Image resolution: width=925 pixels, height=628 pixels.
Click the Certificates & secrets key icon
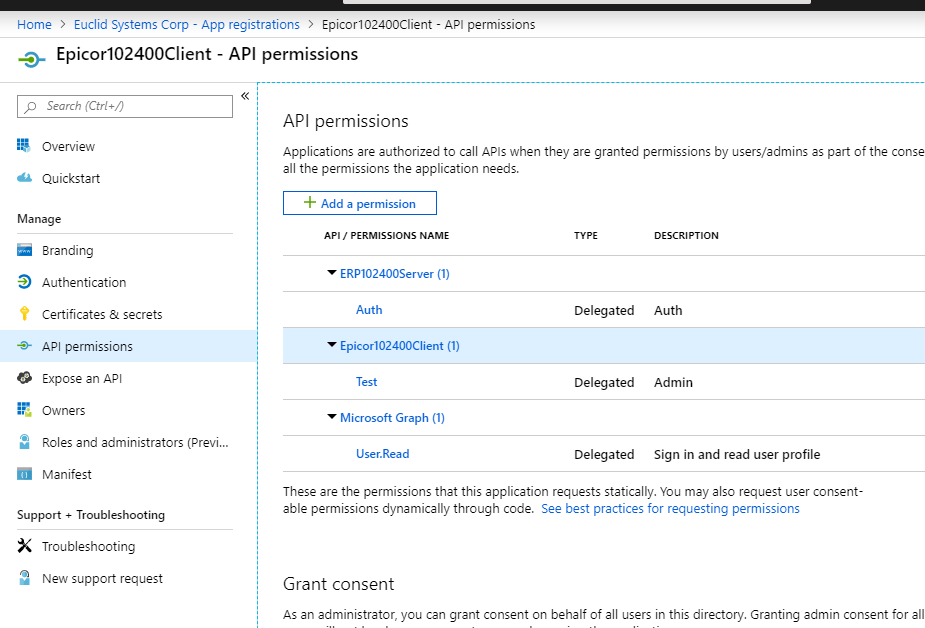pyautogui.click(x=24, y=314)
